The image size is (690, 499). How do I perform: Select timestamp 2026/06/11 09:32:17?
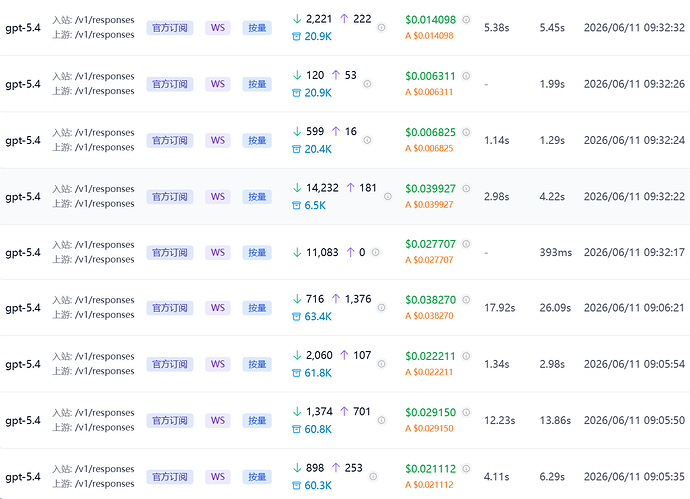[634, 253]
